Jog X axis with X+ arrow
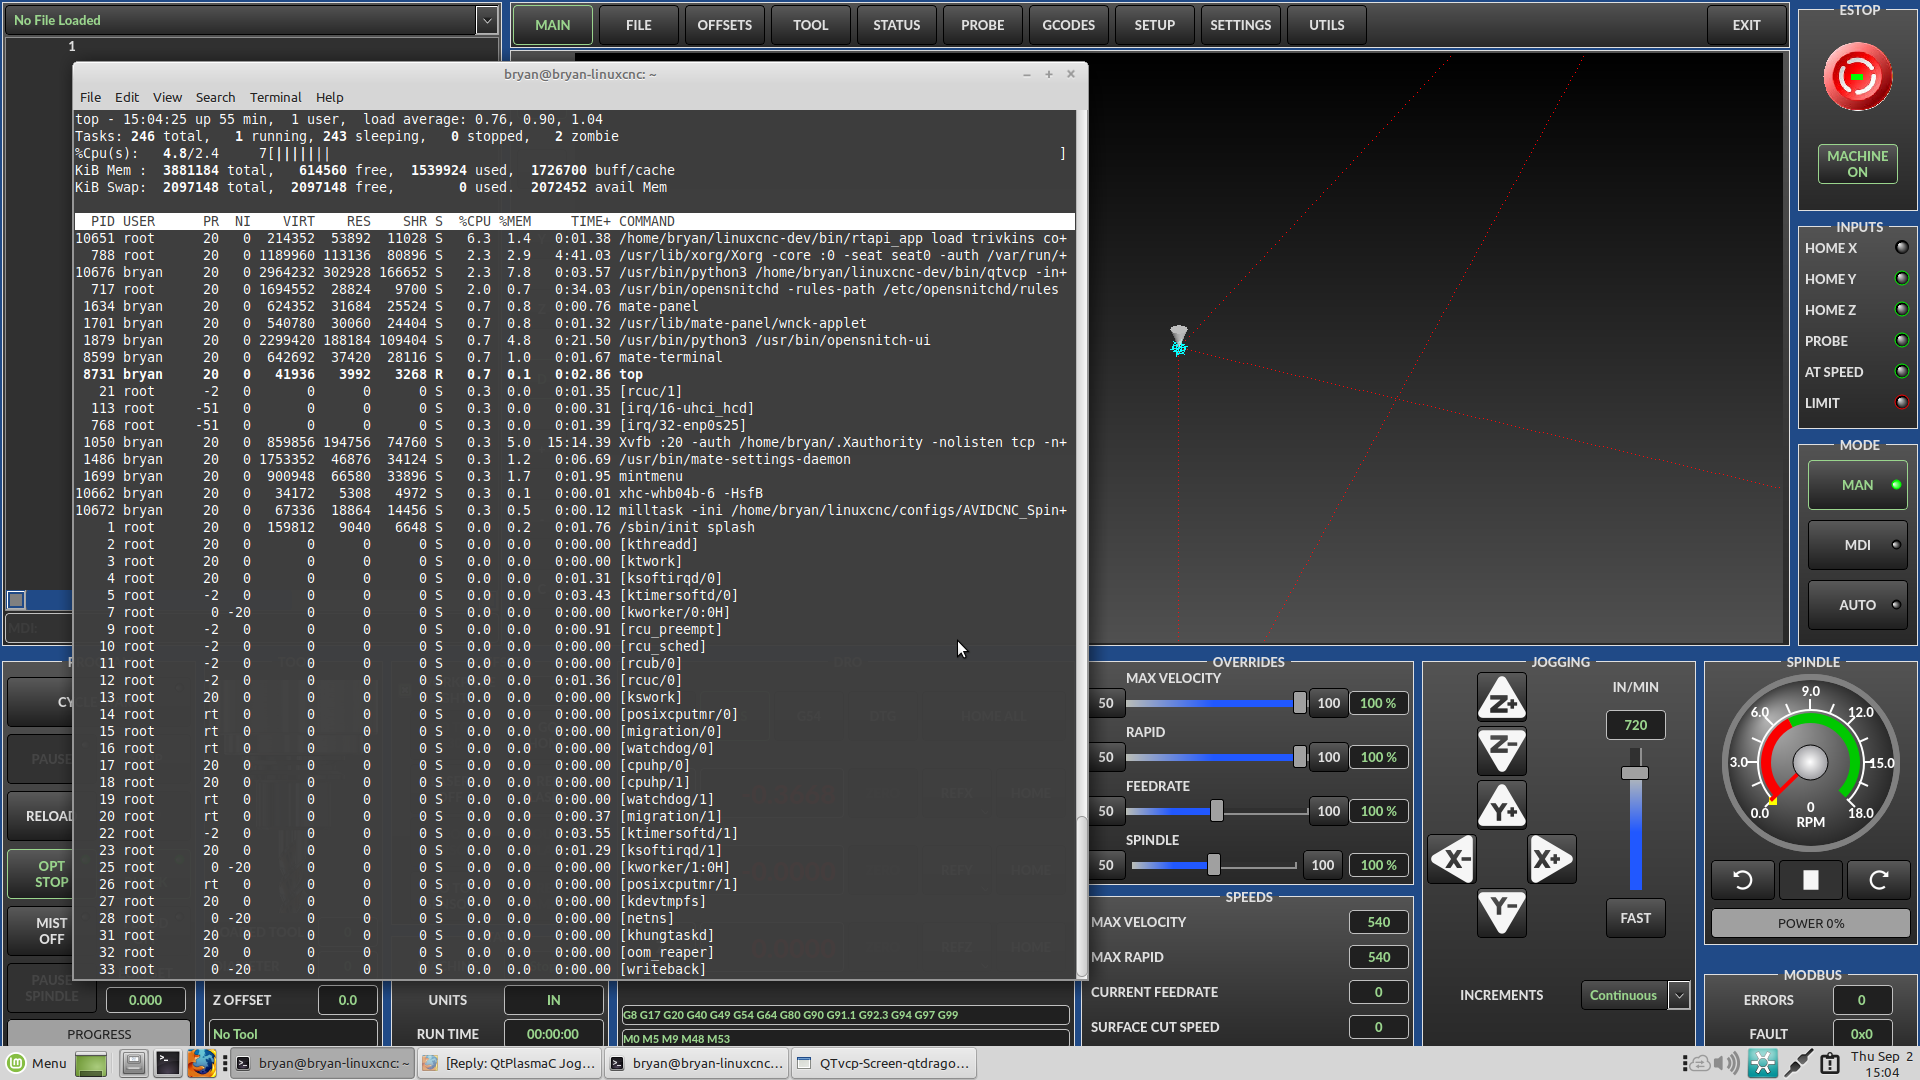 coord(1551,859)
